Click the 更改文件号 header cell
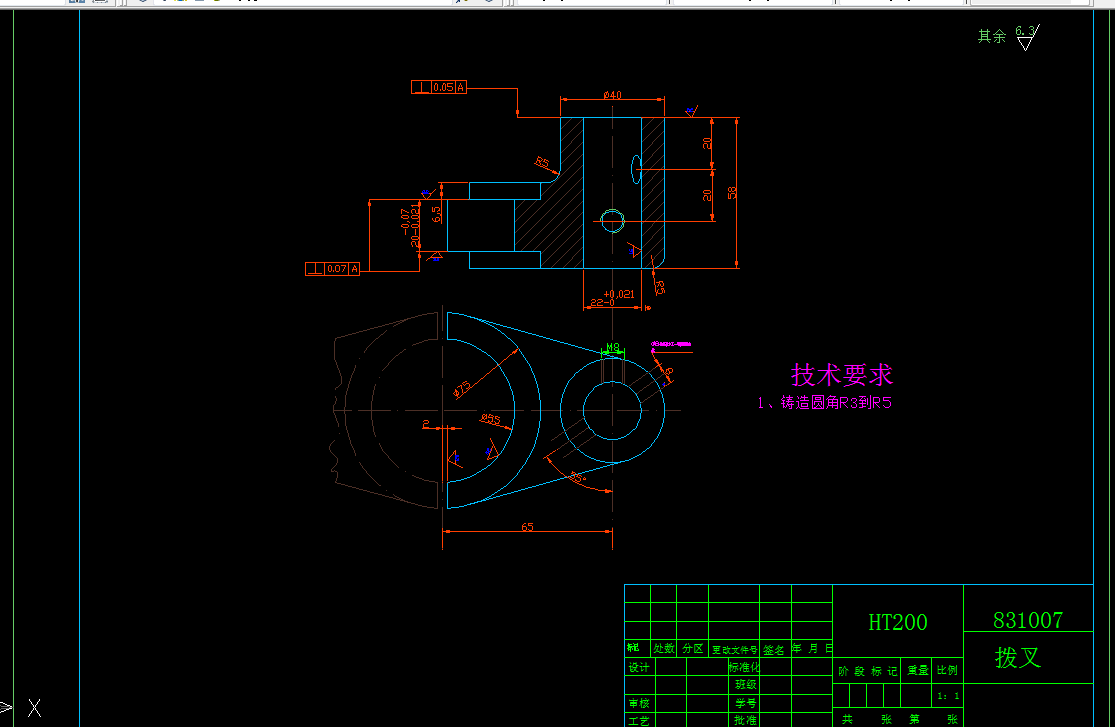This screenshot has width=1115, height=727. [x=735, y=649]
